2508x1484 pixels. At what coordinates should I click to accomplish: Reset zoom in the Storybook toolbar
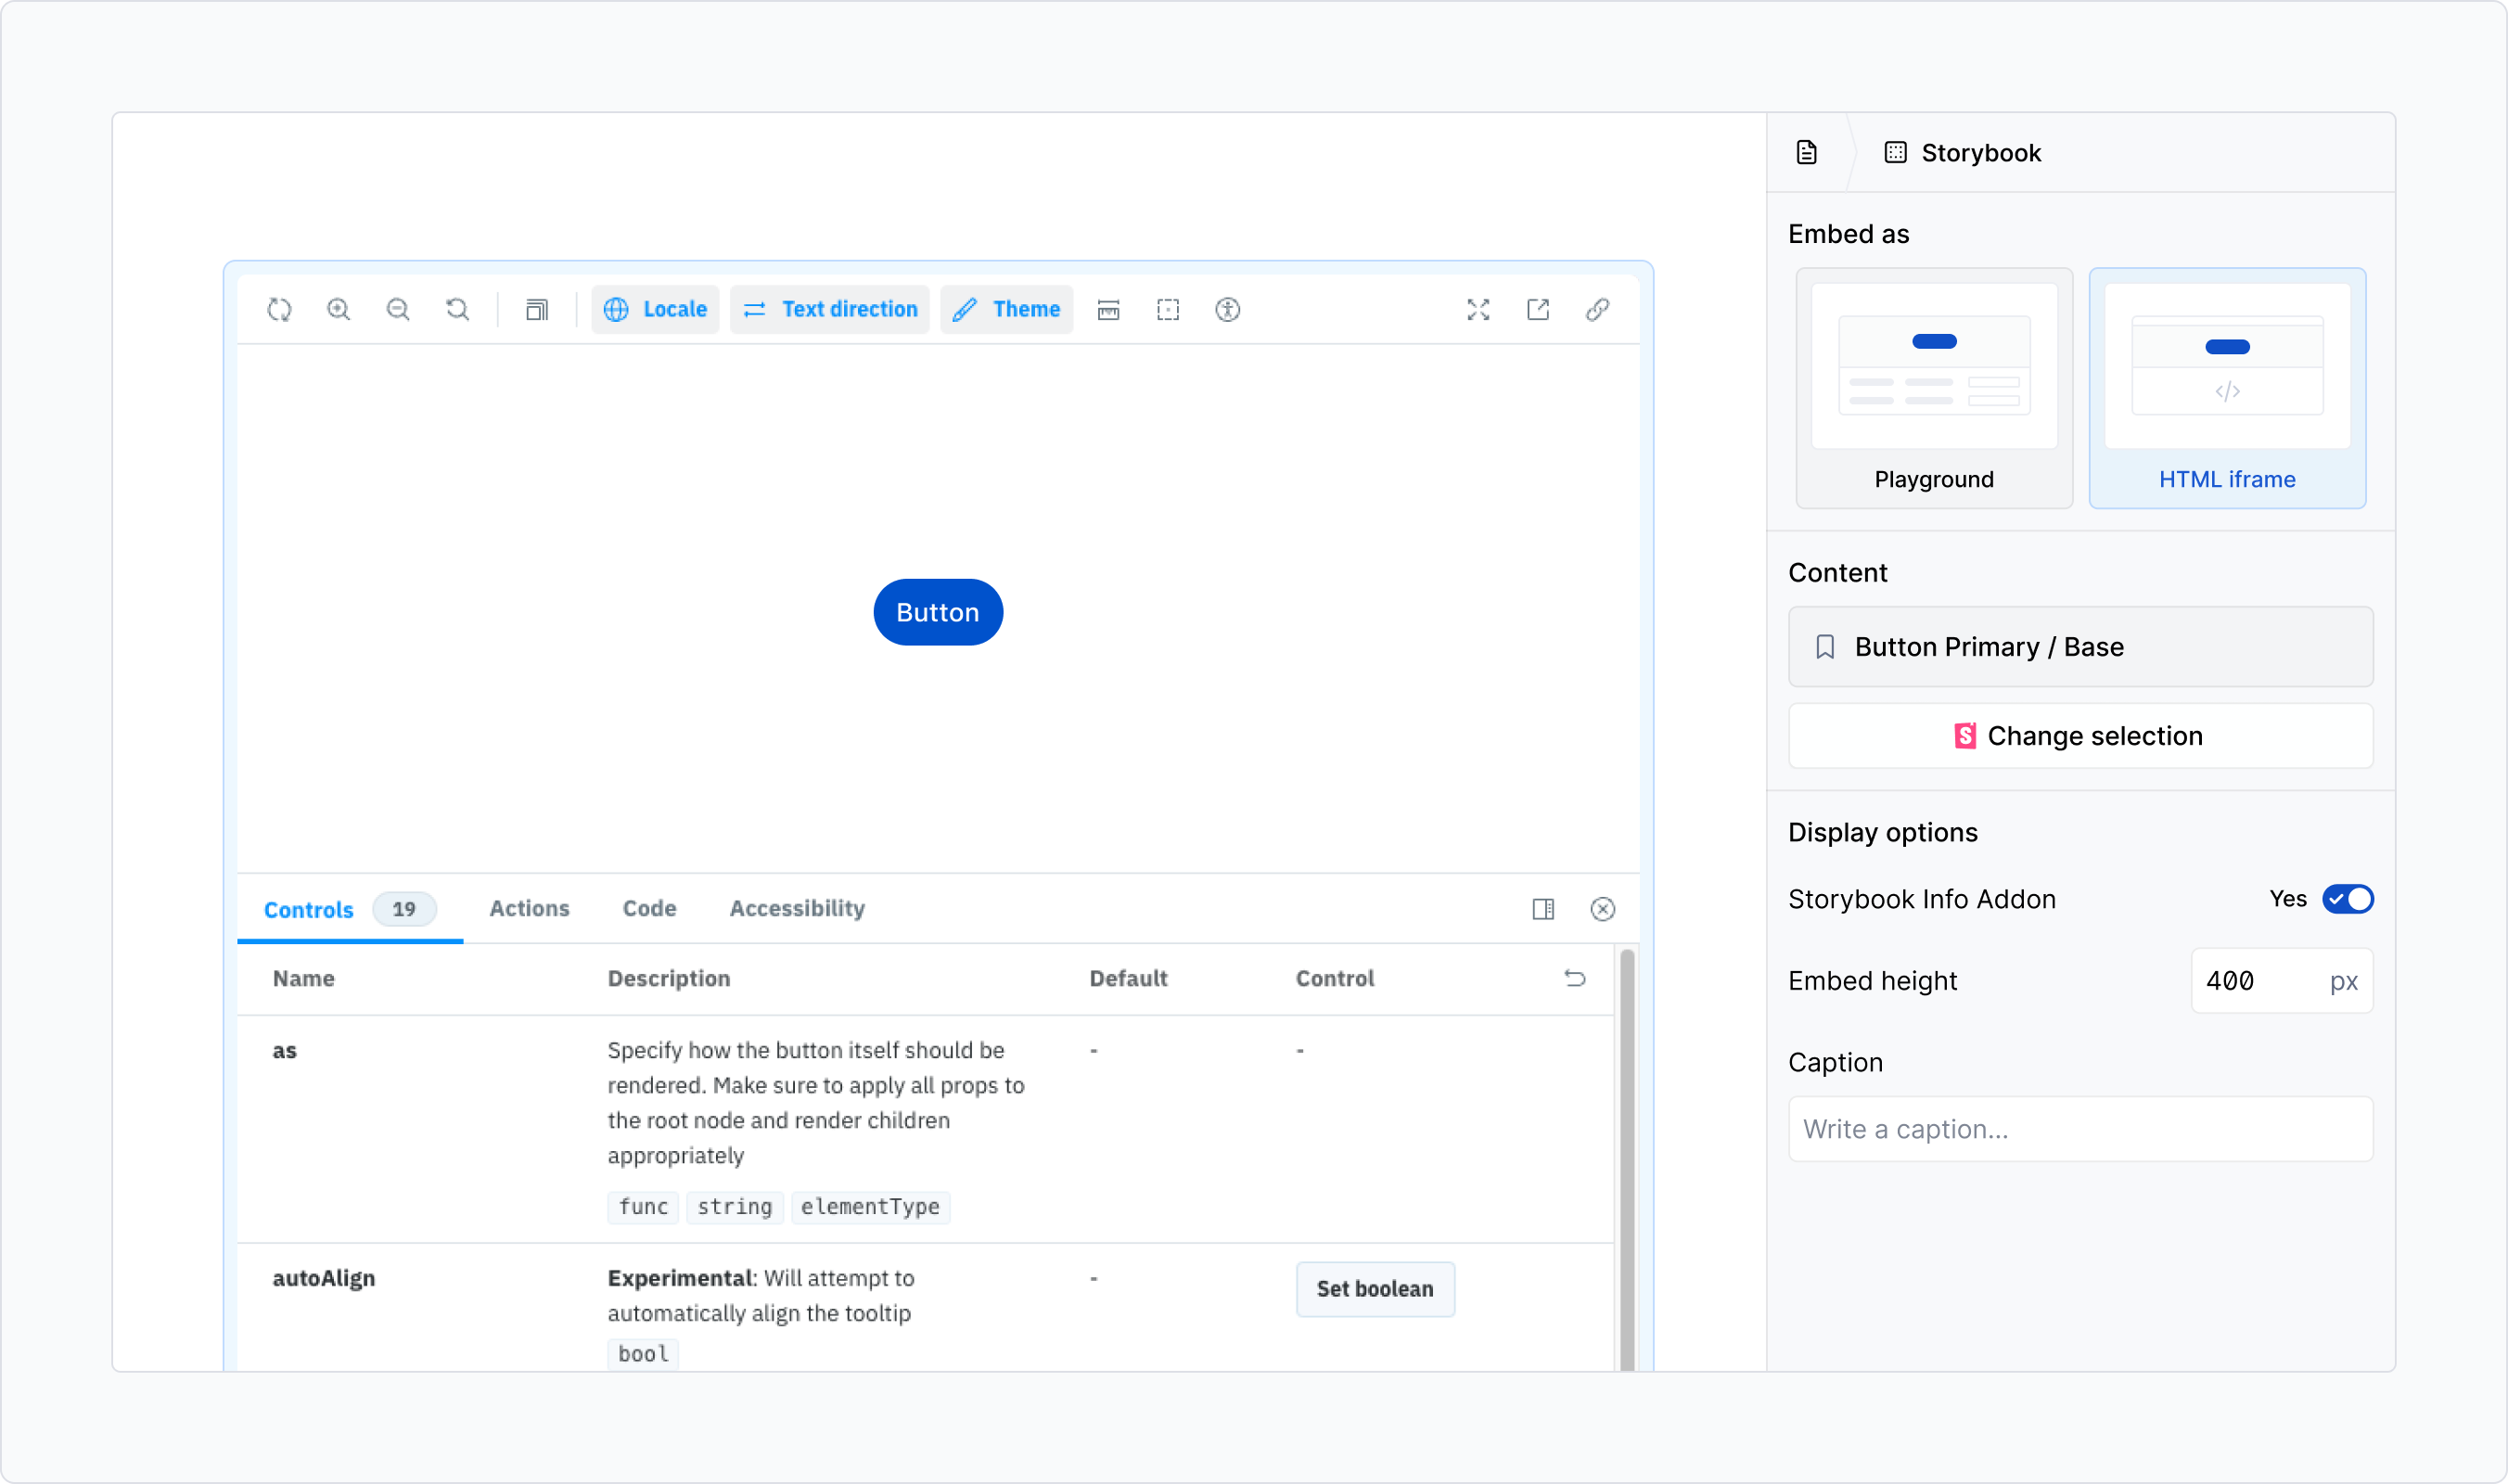(457, 310)
